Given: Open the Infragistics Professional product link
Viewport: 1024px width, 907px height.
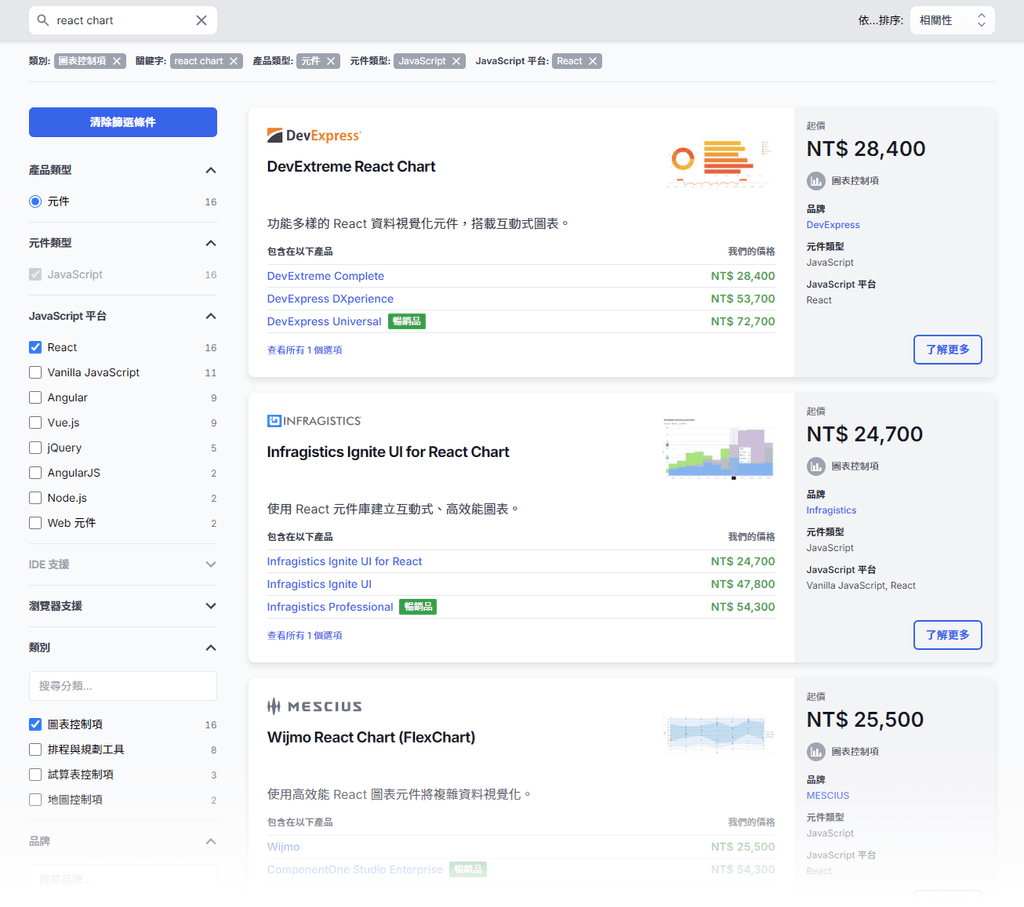Looking at the screenshot, I should [x=330, y=607].
